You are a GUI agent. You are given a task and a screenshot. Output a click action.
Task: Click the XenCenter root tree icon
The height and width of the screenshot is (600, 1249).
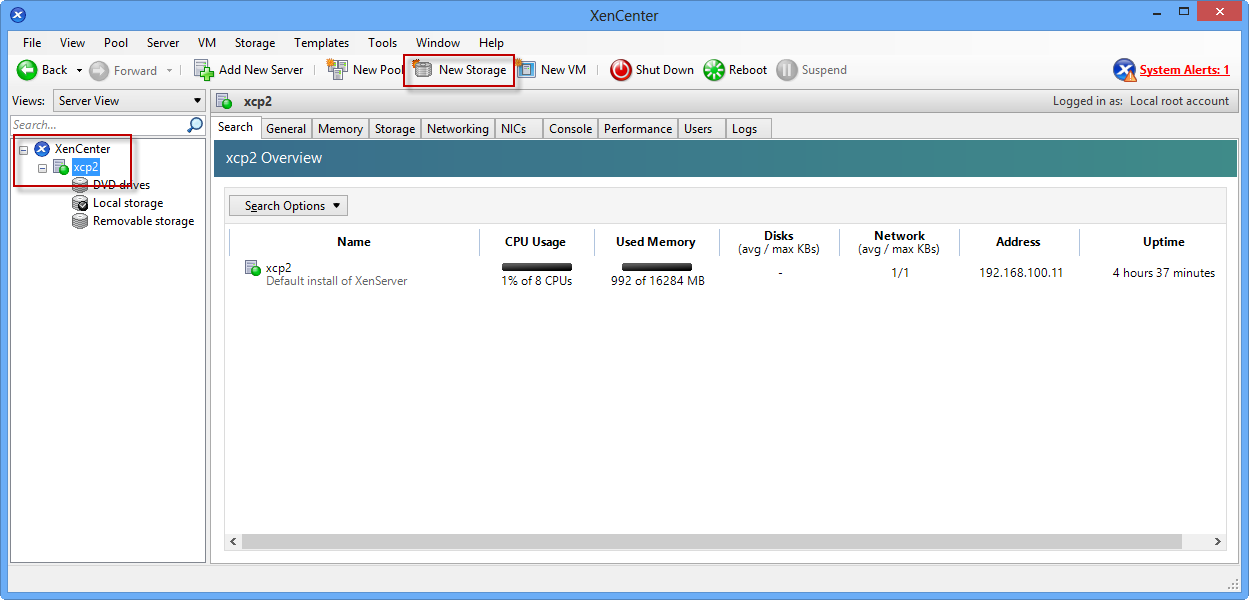(x=42, y=149)
